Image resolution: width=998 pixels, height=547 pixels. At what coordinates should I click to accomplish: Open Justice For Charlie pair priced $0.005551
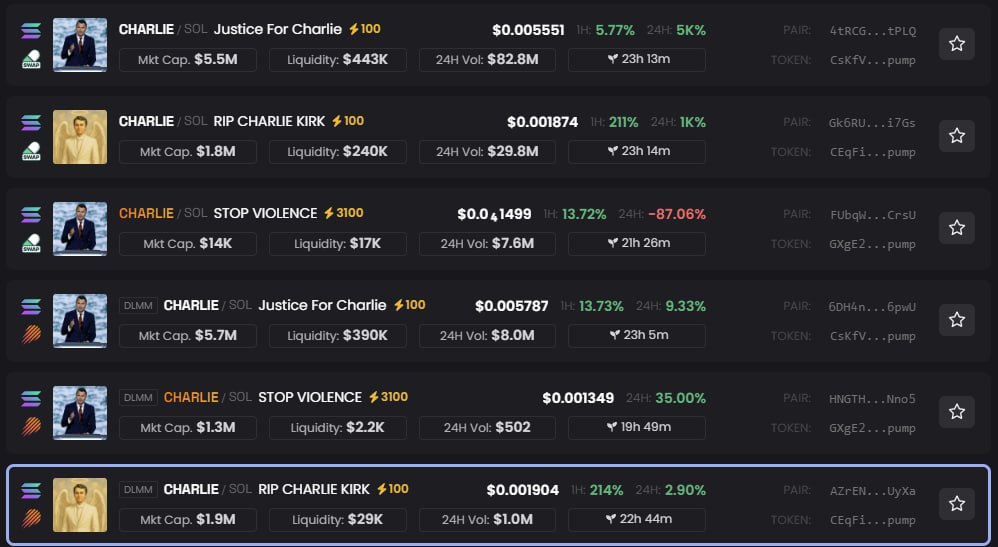277,29
